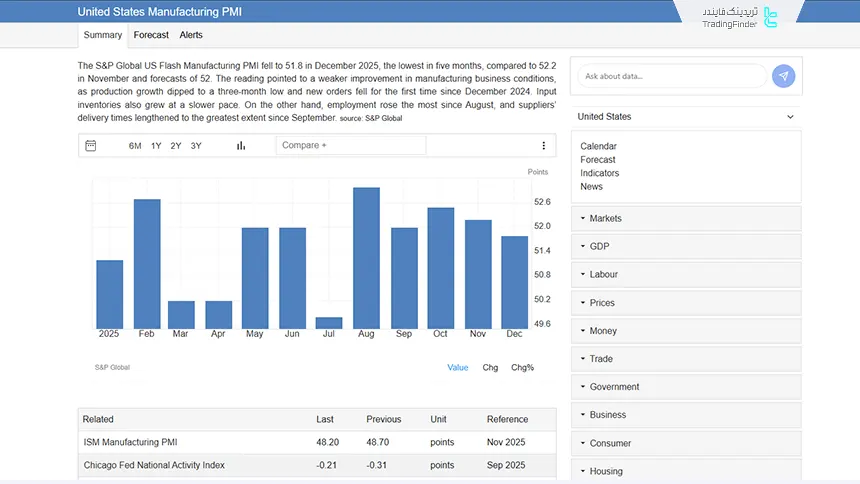Open the calendar date picker icon
The height and width of the screenshot is (484, 860).
pos(91,146)
